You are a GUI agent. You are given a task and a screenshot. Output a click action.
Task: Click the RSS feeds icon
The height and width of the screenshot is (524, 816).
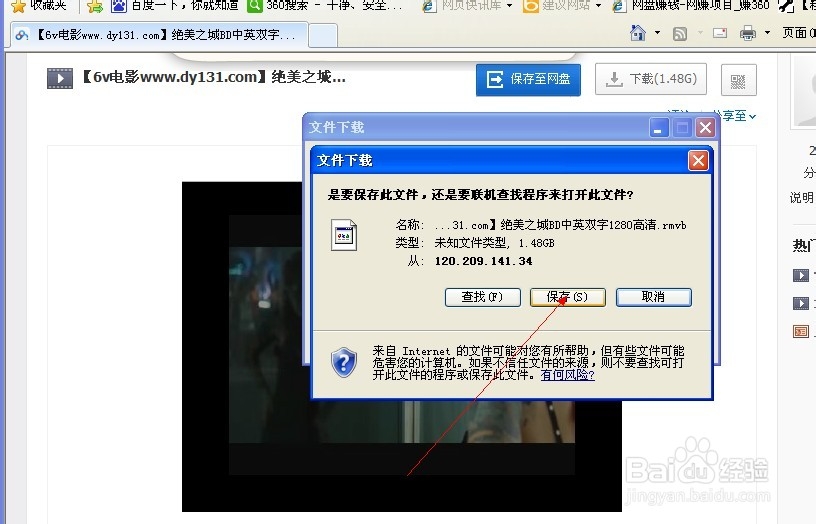tap(680, 34)
